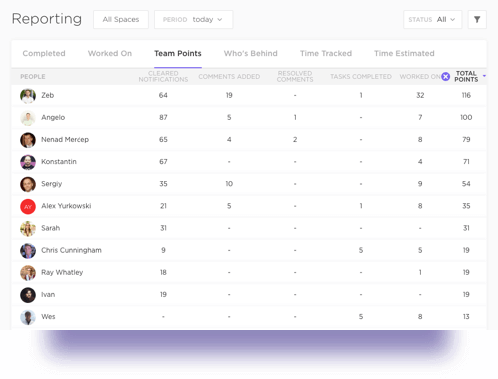Open the filter funnel icon button

click(477, 20)
